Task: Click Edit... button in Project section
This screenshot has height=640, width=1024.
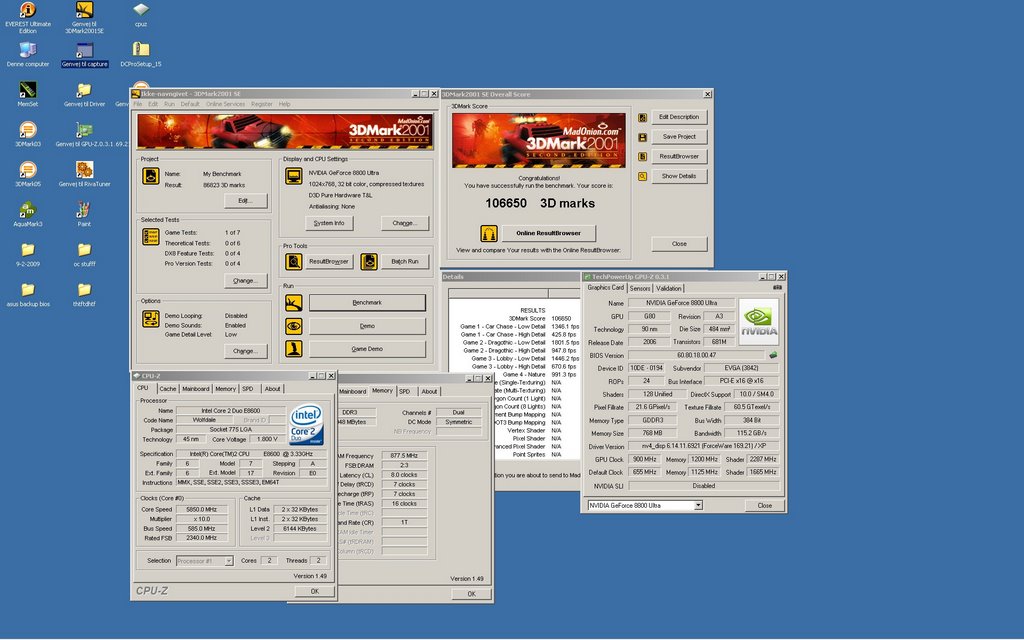Action: [x=246, y=200]
